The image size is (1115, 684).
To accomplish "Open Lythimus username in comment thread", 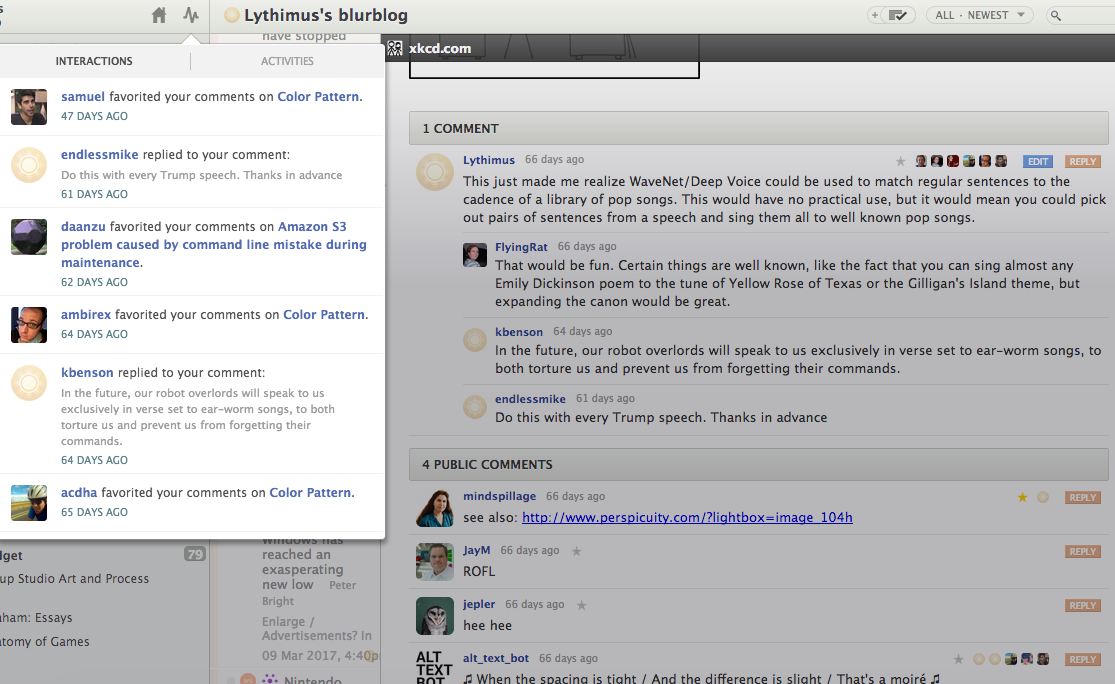I will [x=489, y=160].
